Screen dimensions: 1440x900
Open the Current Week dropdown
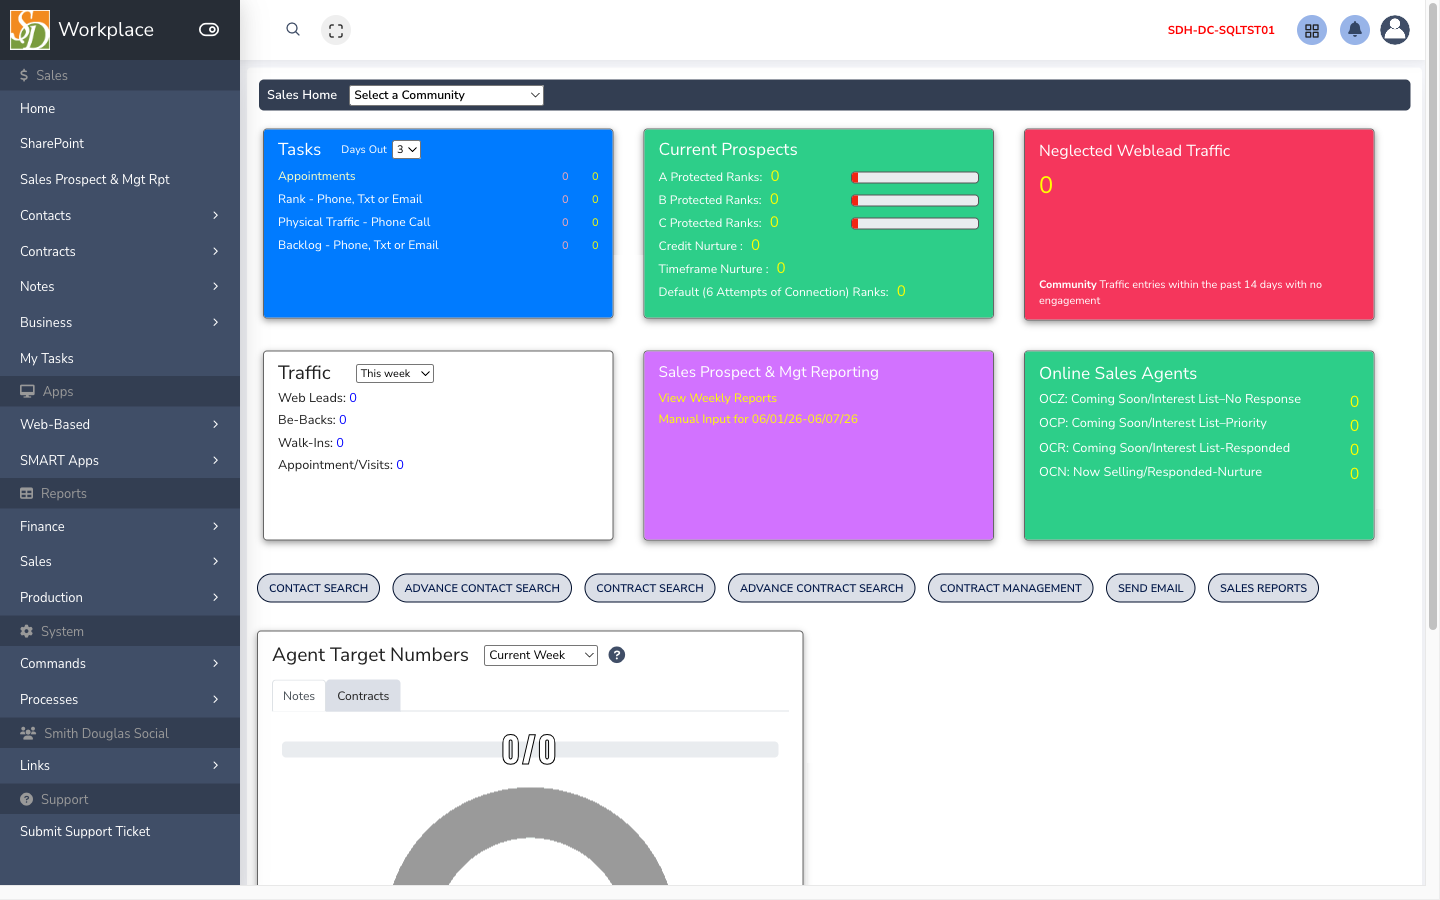pyautogui.click(x=541, y=655)
